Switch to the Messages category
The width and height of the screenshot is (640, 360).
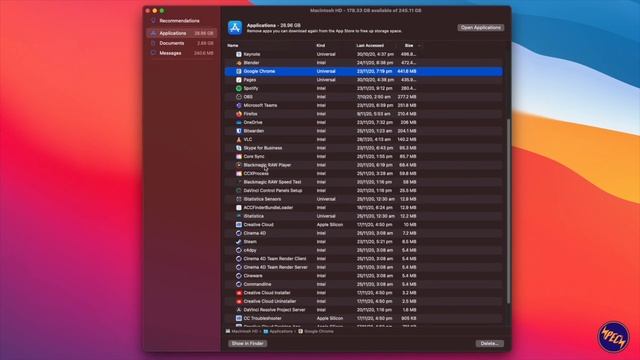[x=182, y=53]
